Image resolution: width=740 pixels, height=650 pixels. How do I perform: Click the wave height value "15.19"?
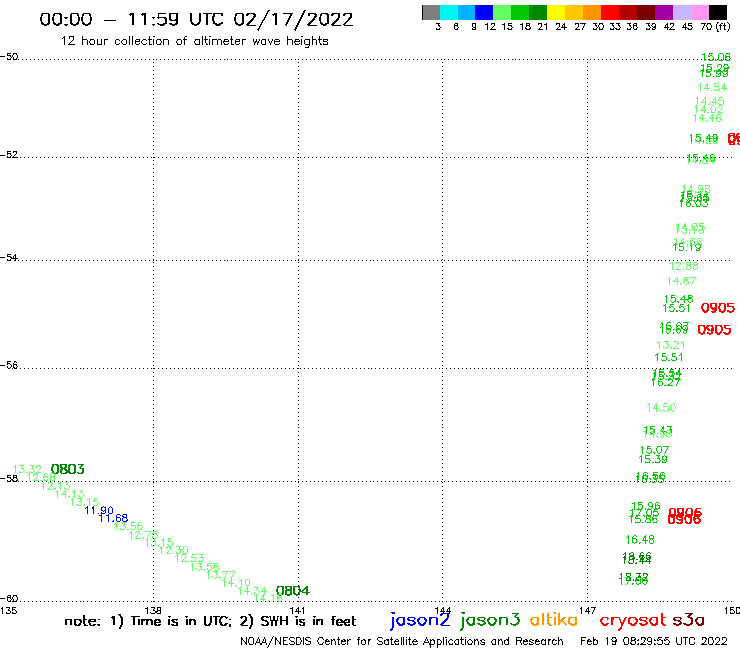(x=687, y=247)
